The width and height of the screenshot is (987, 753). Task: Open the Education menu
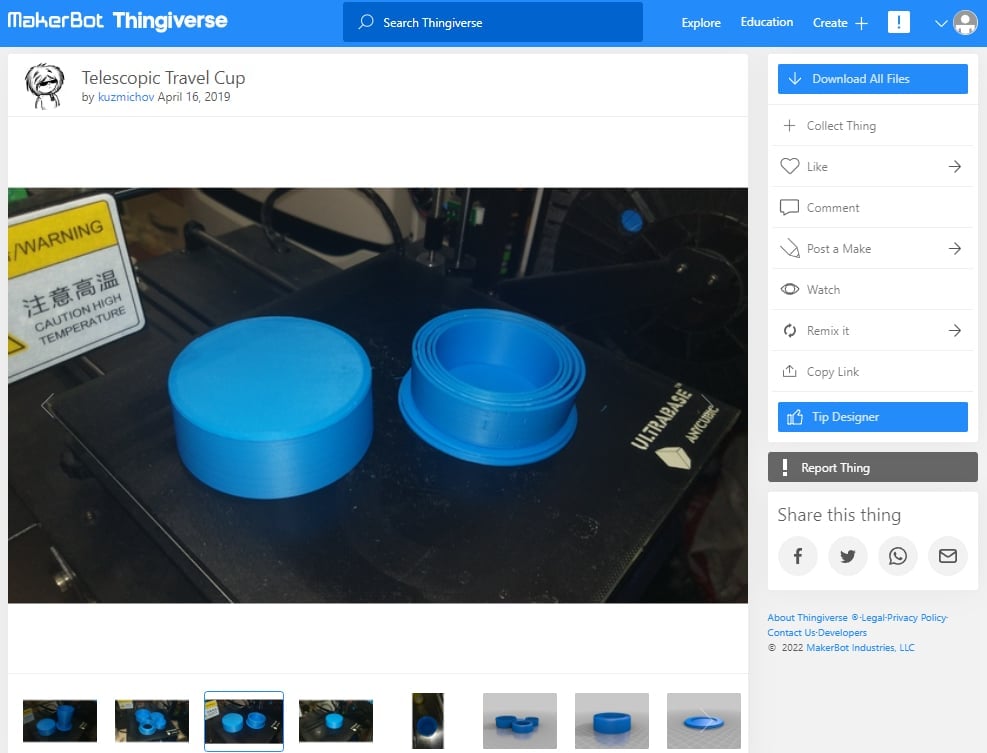click(766, 22)
